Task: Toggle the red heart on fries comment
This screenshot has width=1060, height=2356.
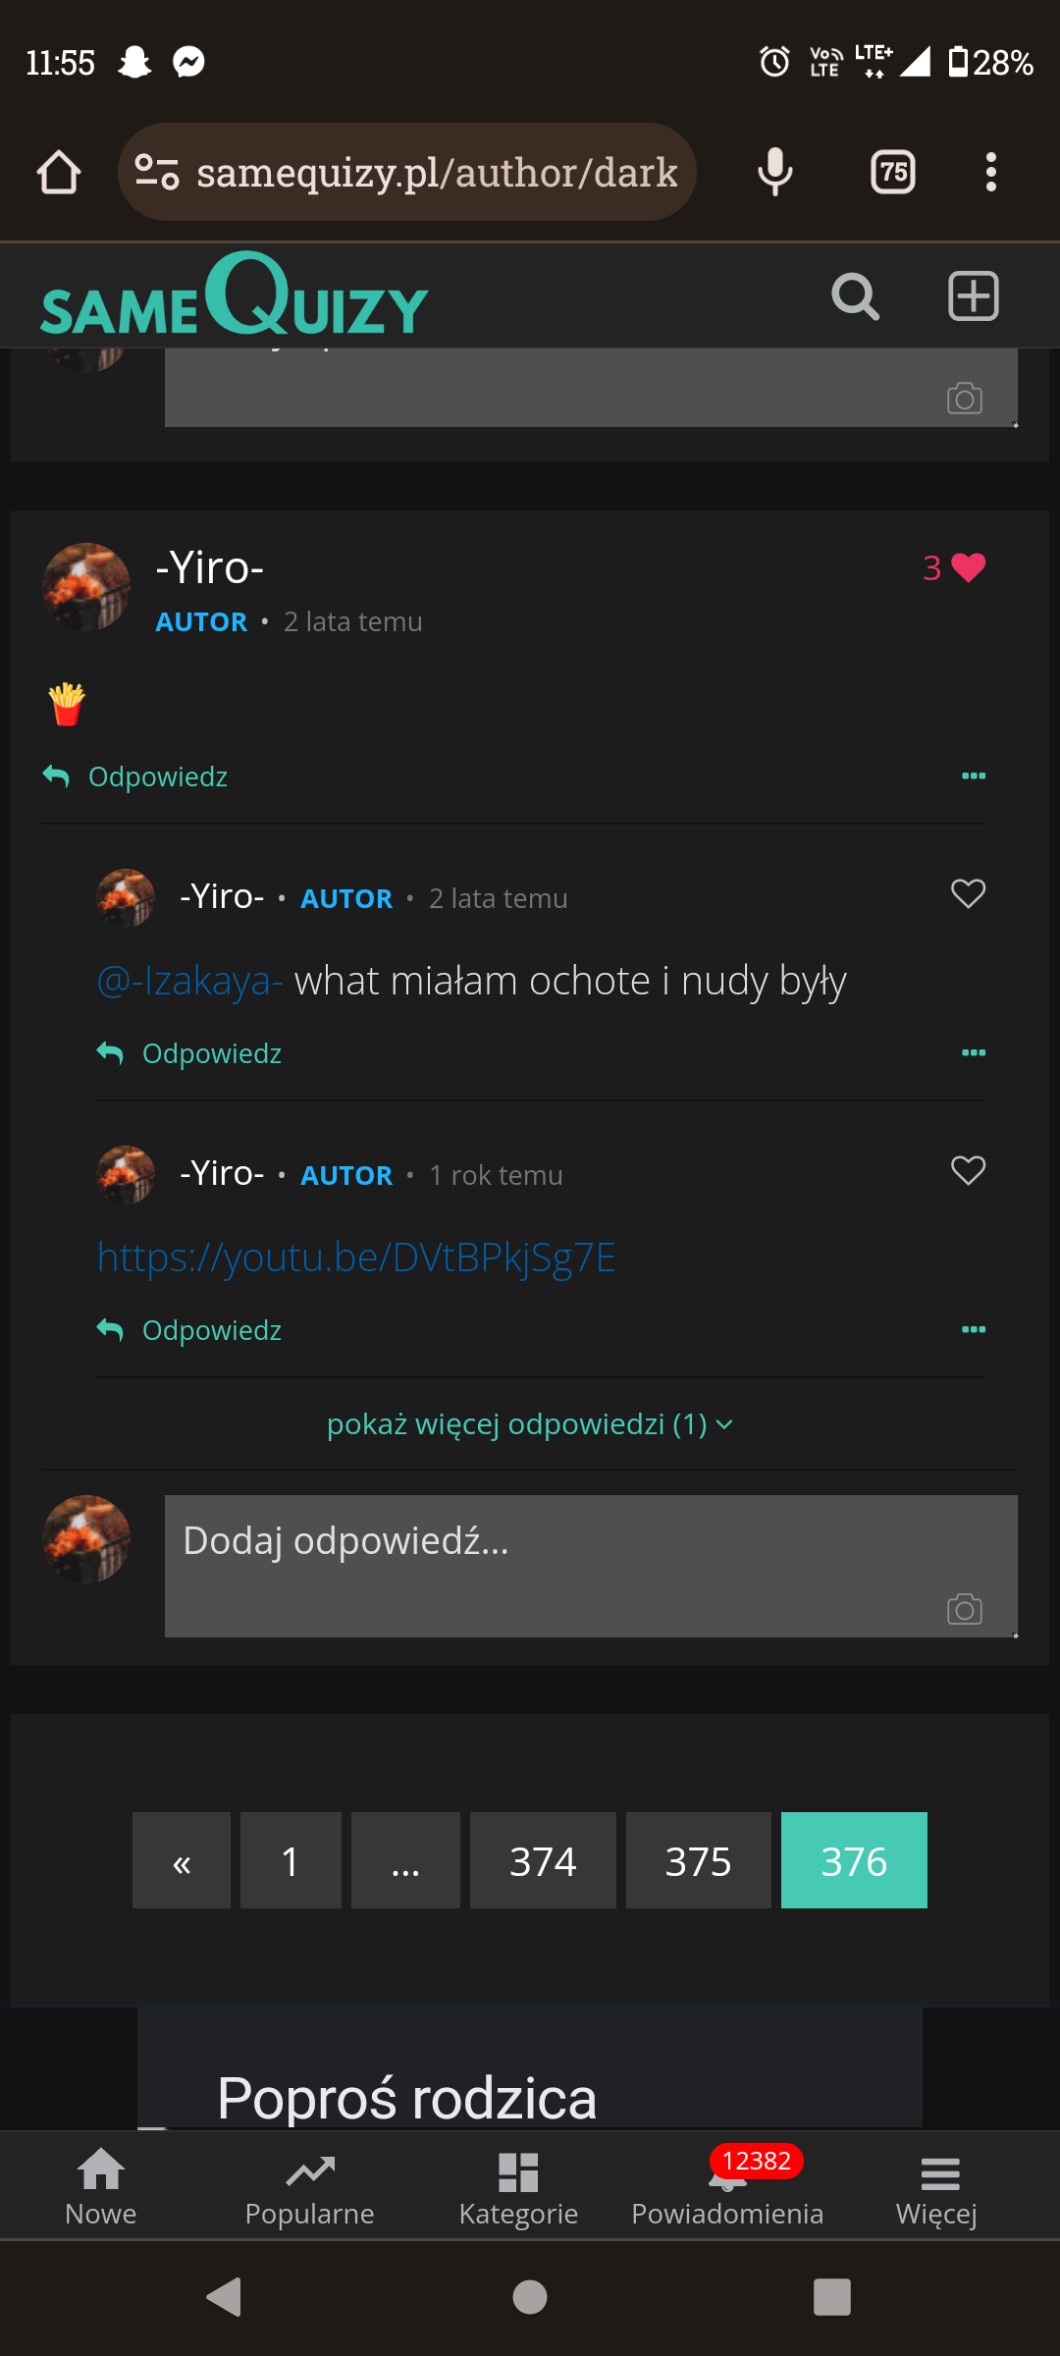Action: click(967, 567)
